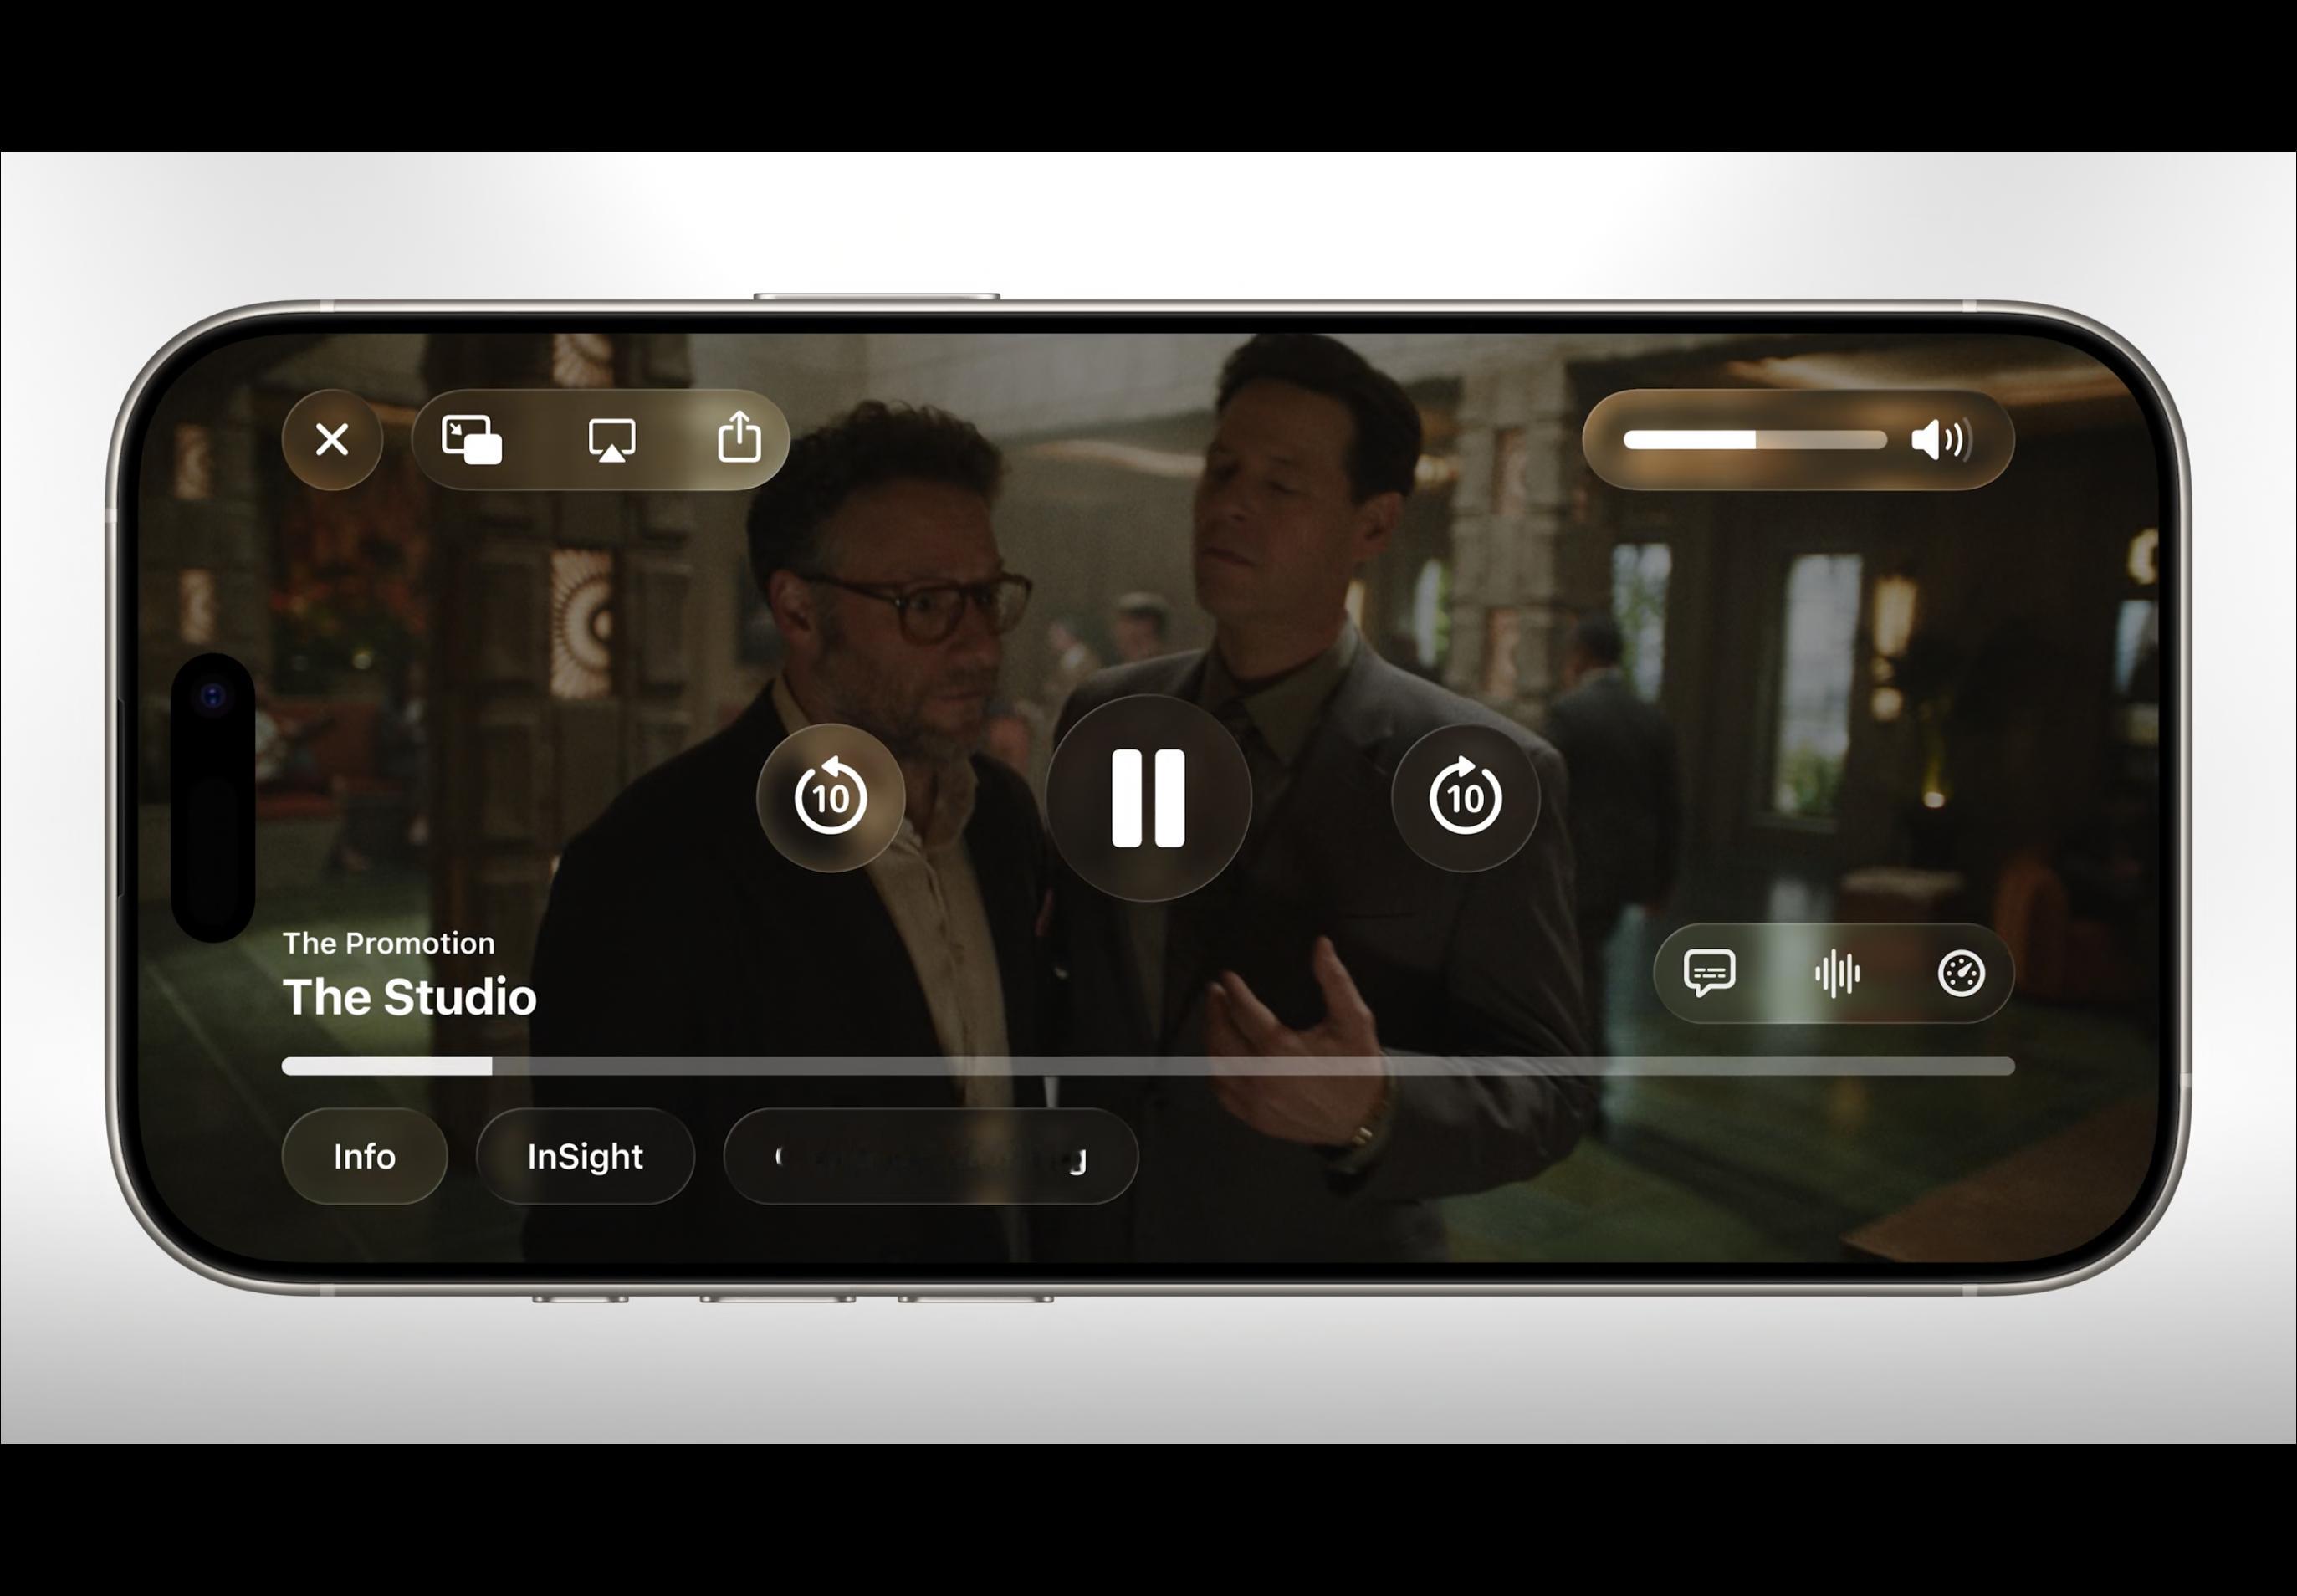Skip forward 10 seconds
Screen dimensions: 2297x1596
point(1465,798)
